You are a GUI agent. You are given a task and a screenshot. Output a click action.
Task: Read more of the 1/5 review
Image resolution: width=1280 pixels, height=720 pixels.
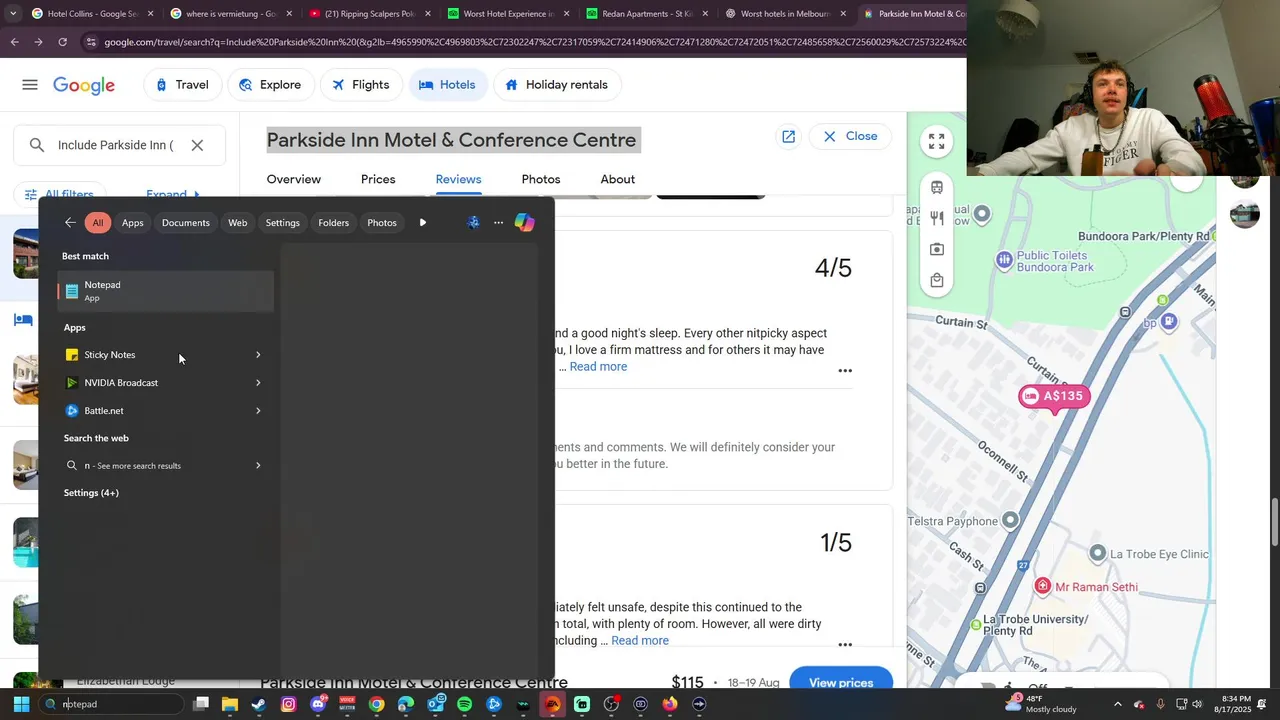pyautogui.click(x=640, y=641)
